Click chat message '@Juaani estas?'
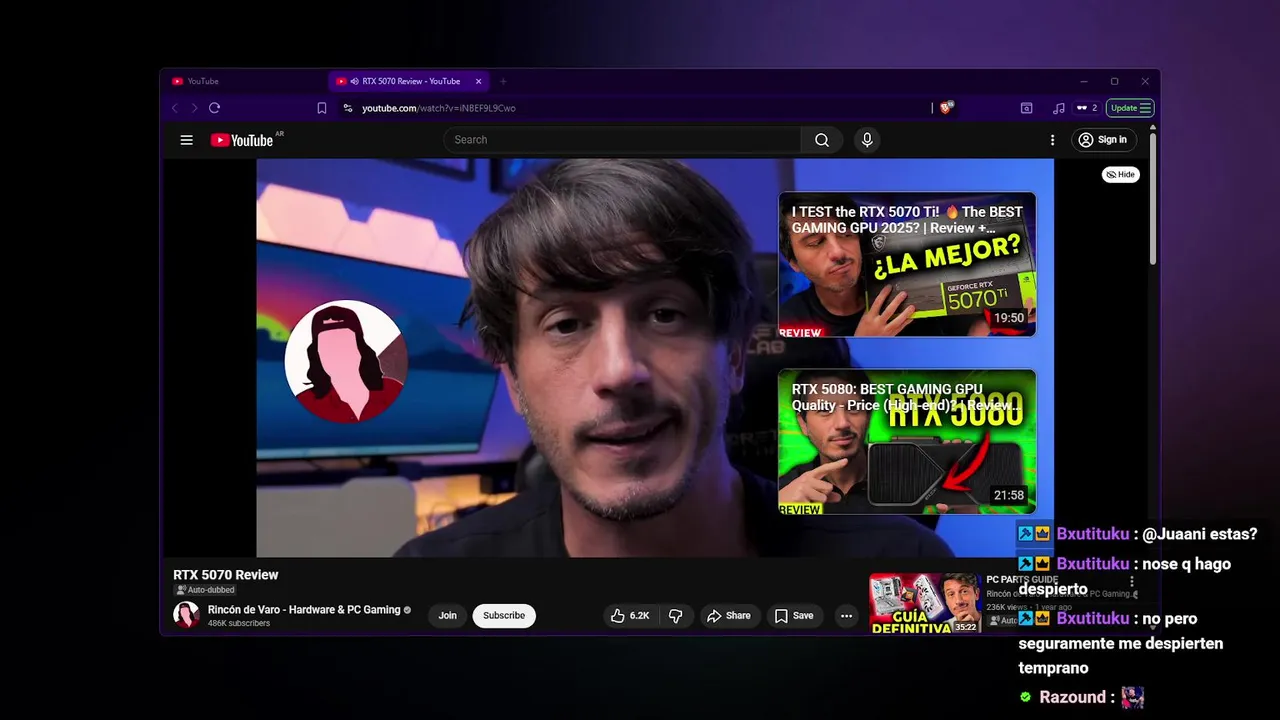 pos(1200,534)
